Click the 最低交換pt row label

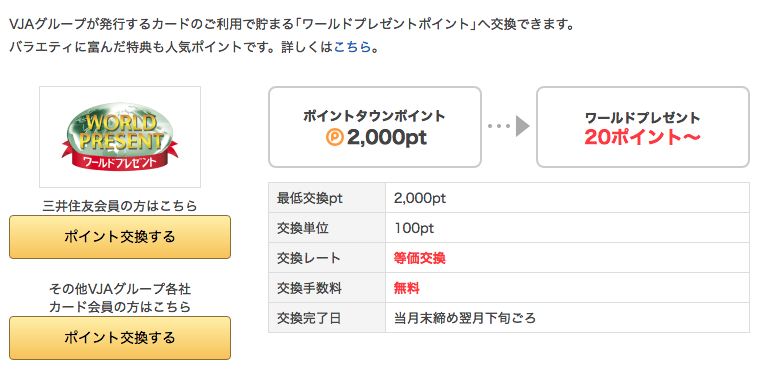pyautogui.click(x=310, y=198)
